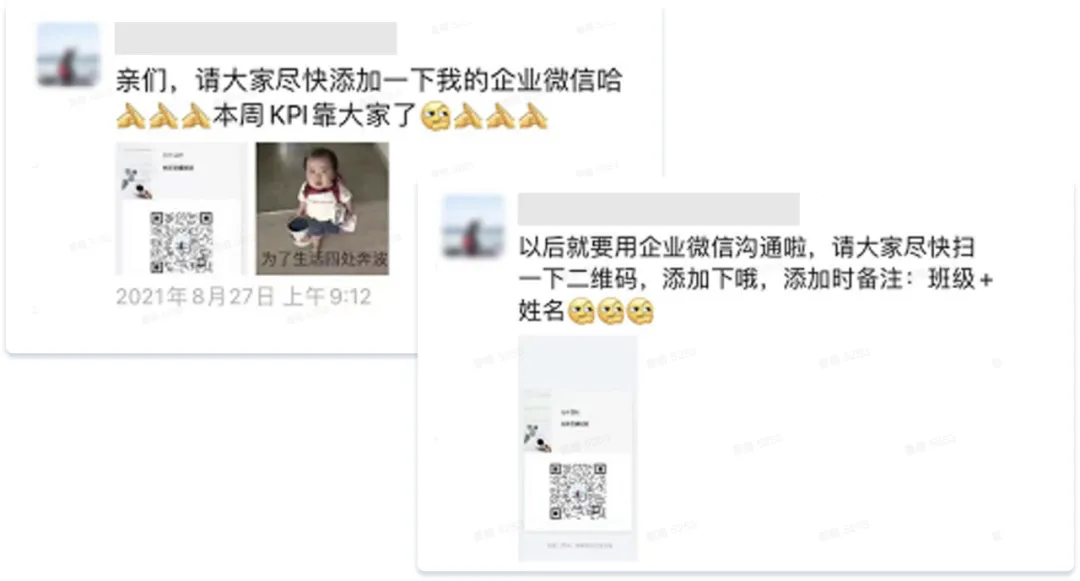Click the KPI text in the first post
Viewport: 1080px width, 581px height.
[289, 116]
